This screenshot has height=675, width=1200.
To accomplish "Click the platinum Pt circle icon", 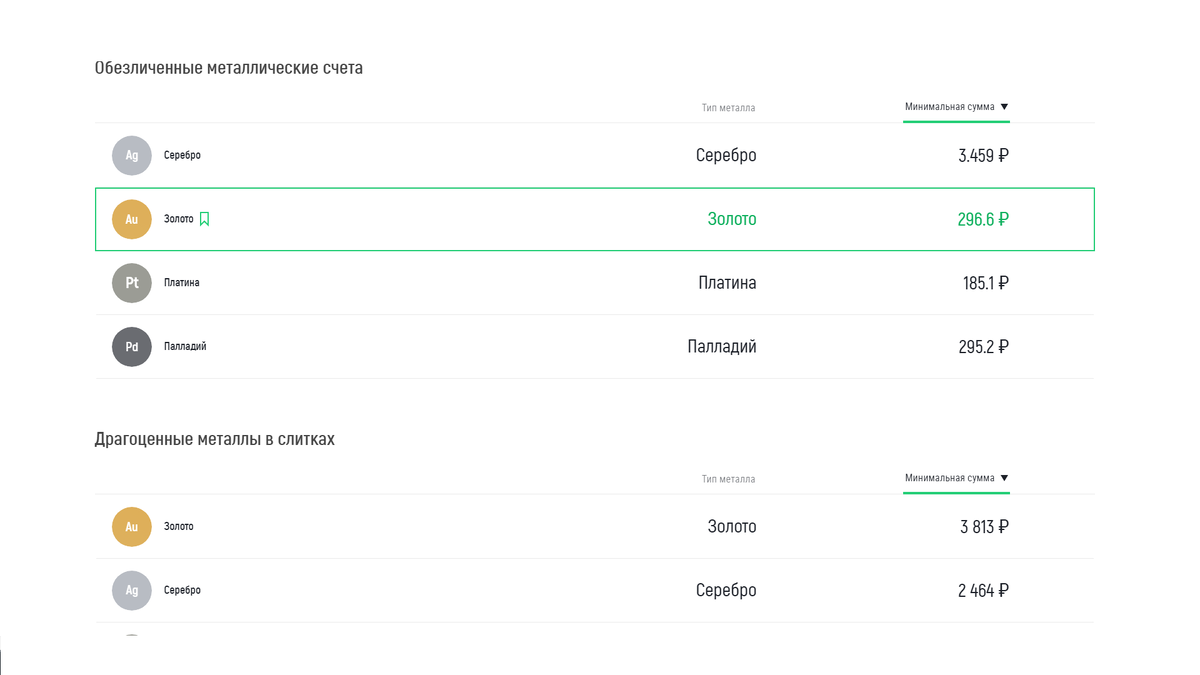I will pos(132,283).
